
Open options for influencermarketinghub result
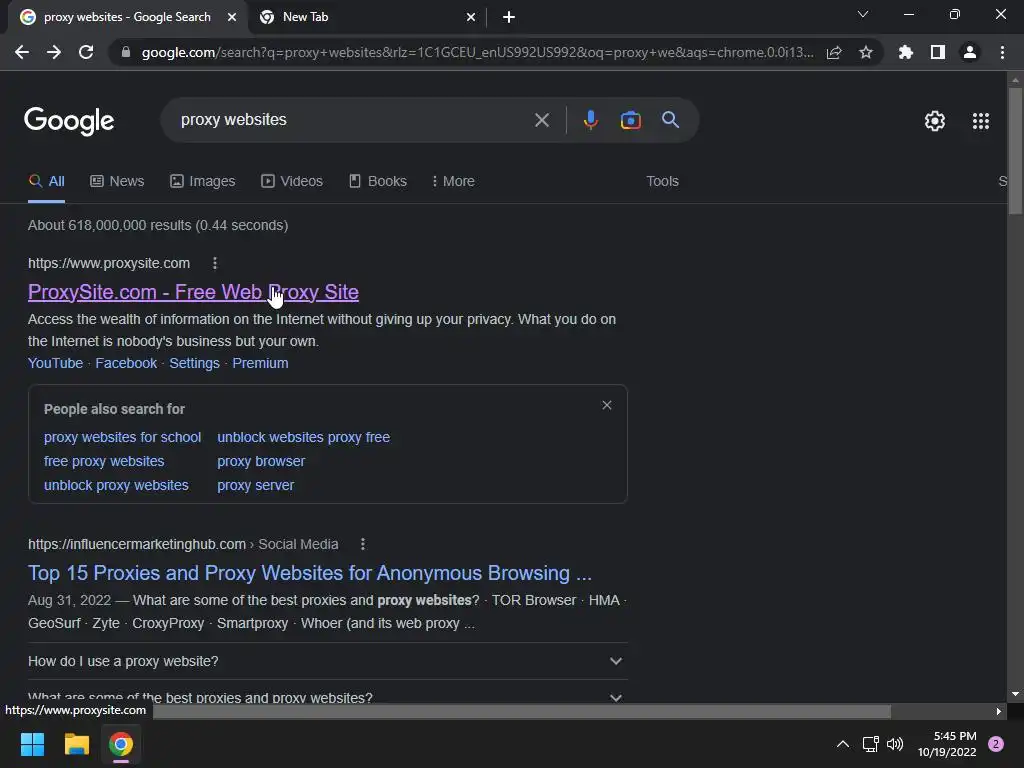(x=363, y=544)
